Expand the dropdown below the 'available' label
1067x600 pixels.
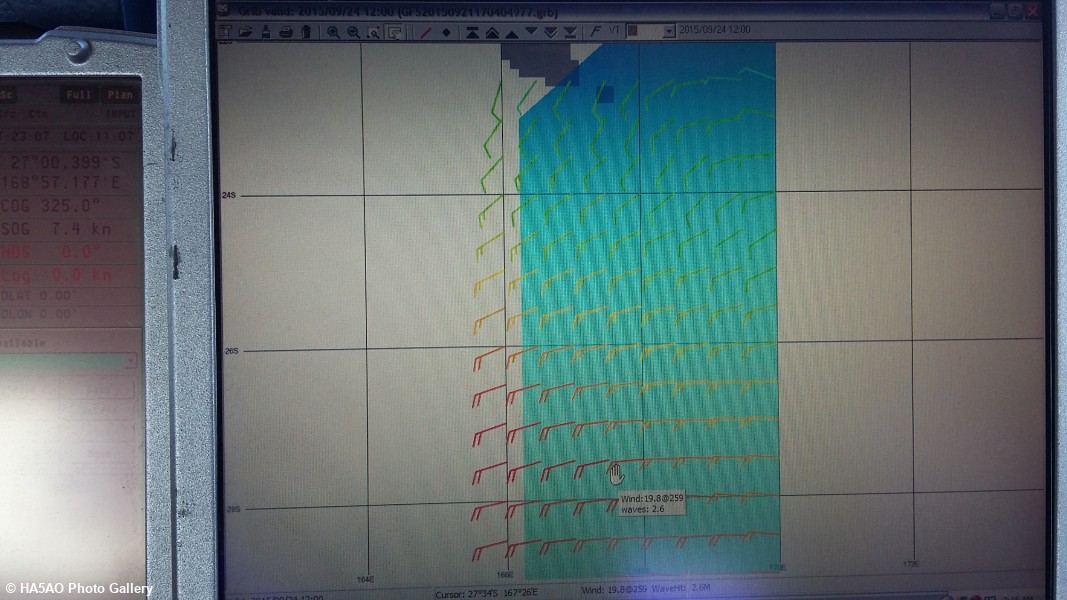[131, 361]
